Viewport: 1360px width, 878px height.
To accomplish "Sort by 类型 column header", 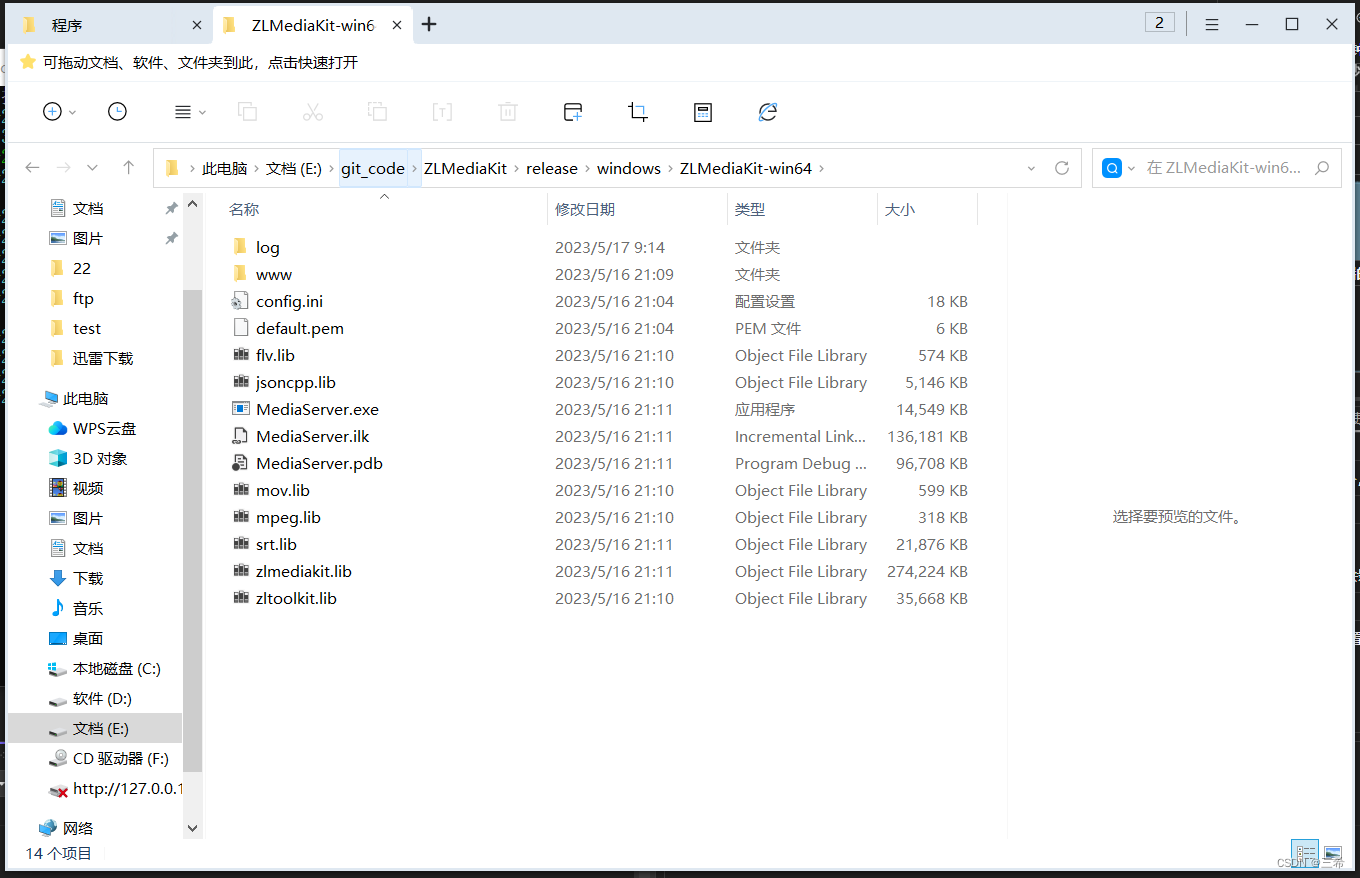I will (750, 209).
